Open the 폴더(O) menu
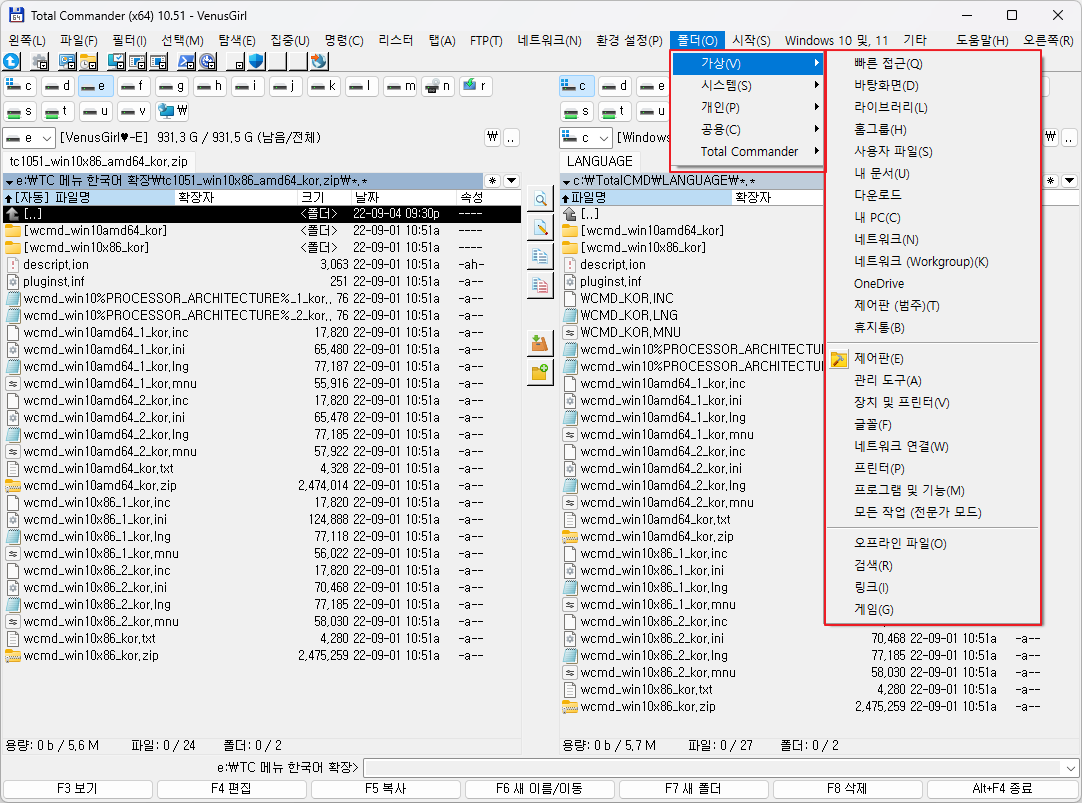 (698, 41)
